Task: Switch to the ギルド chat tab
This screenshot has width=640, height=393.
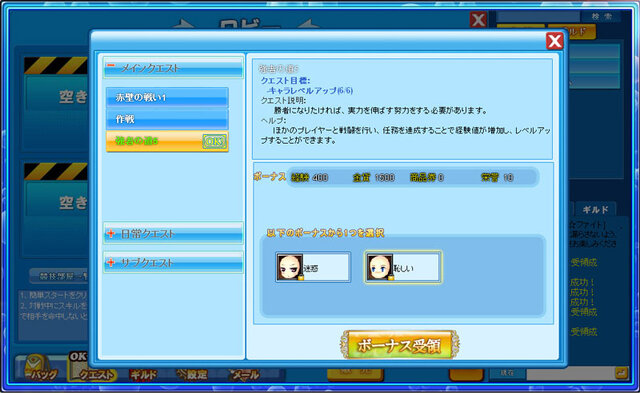Action: coord(595,210)
